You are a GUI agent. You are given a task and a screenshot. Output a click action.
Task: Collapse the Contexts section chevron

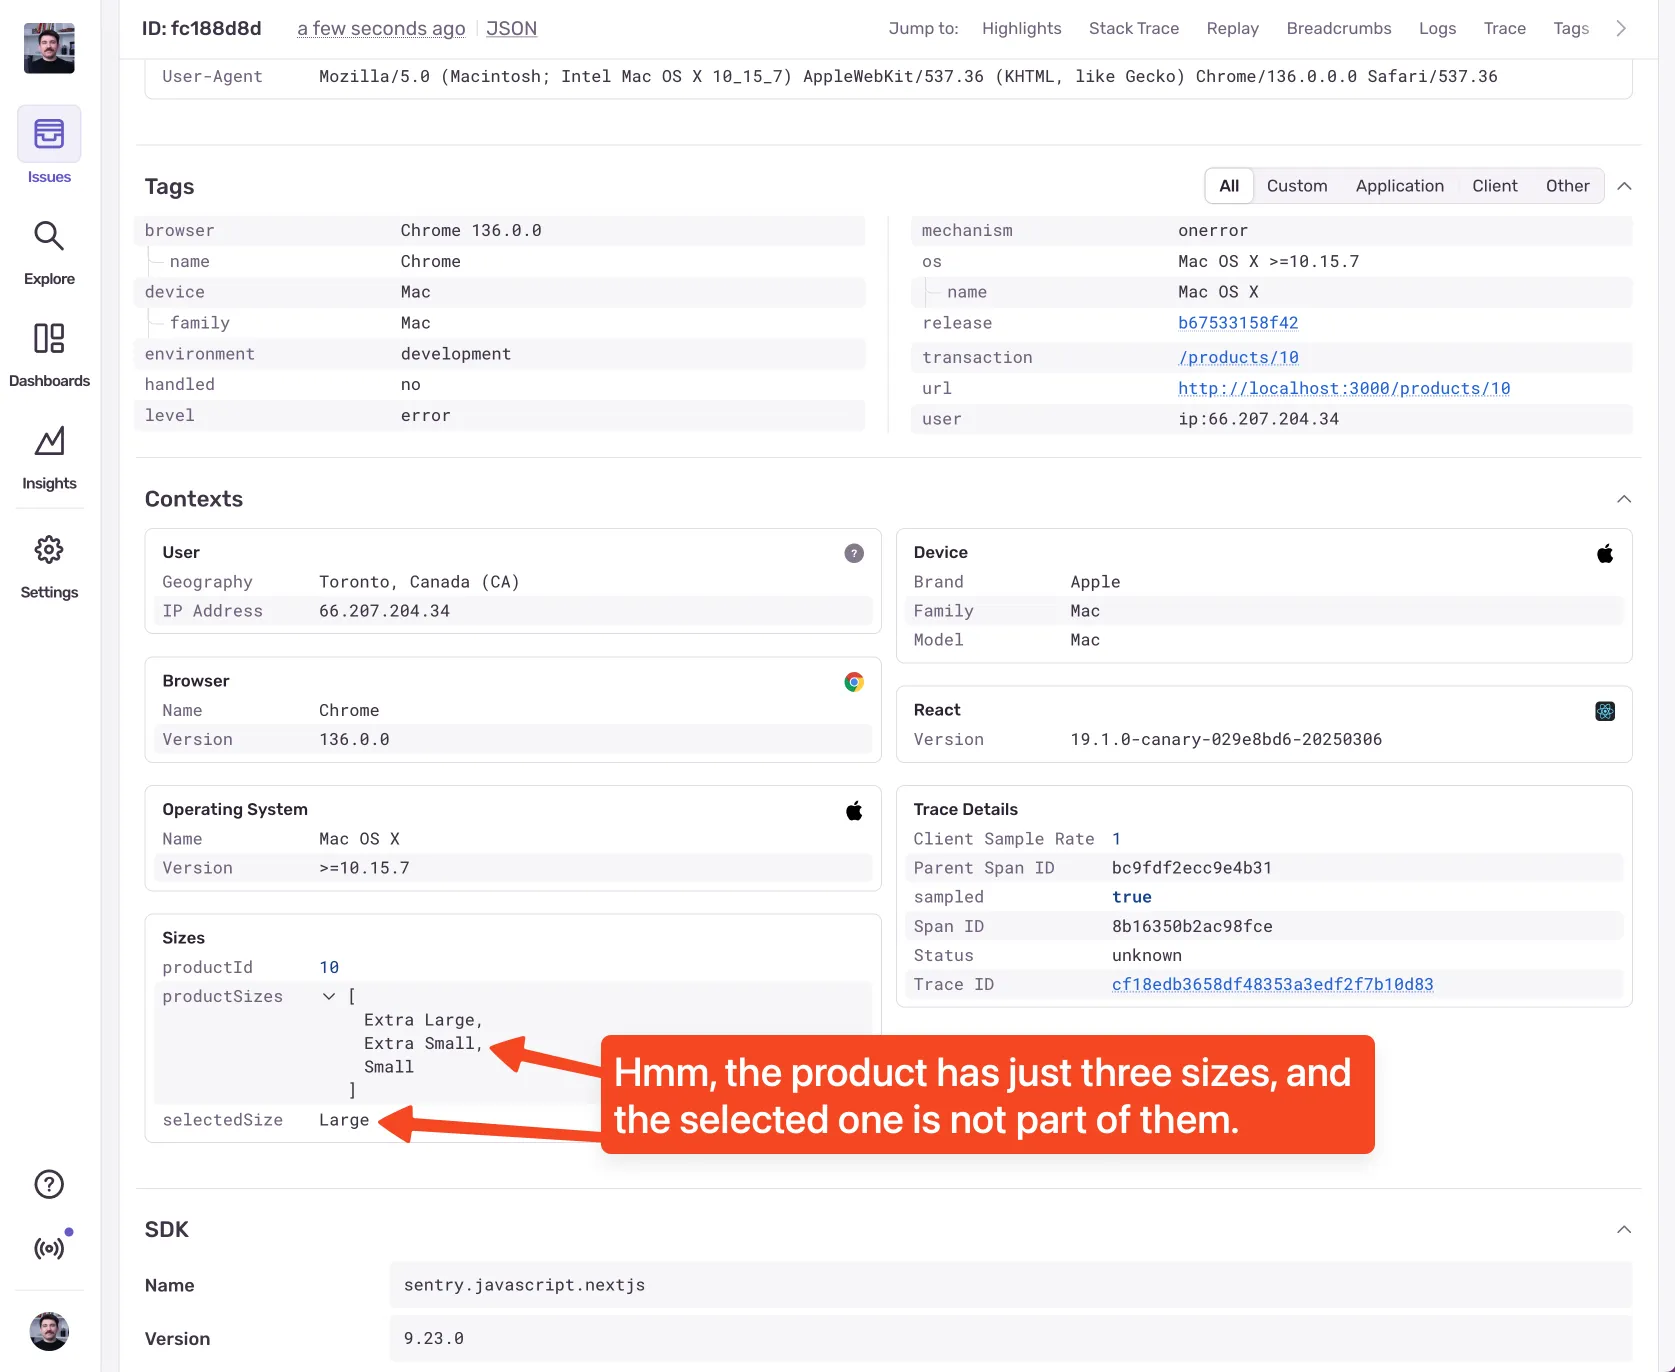(1625, 499)
